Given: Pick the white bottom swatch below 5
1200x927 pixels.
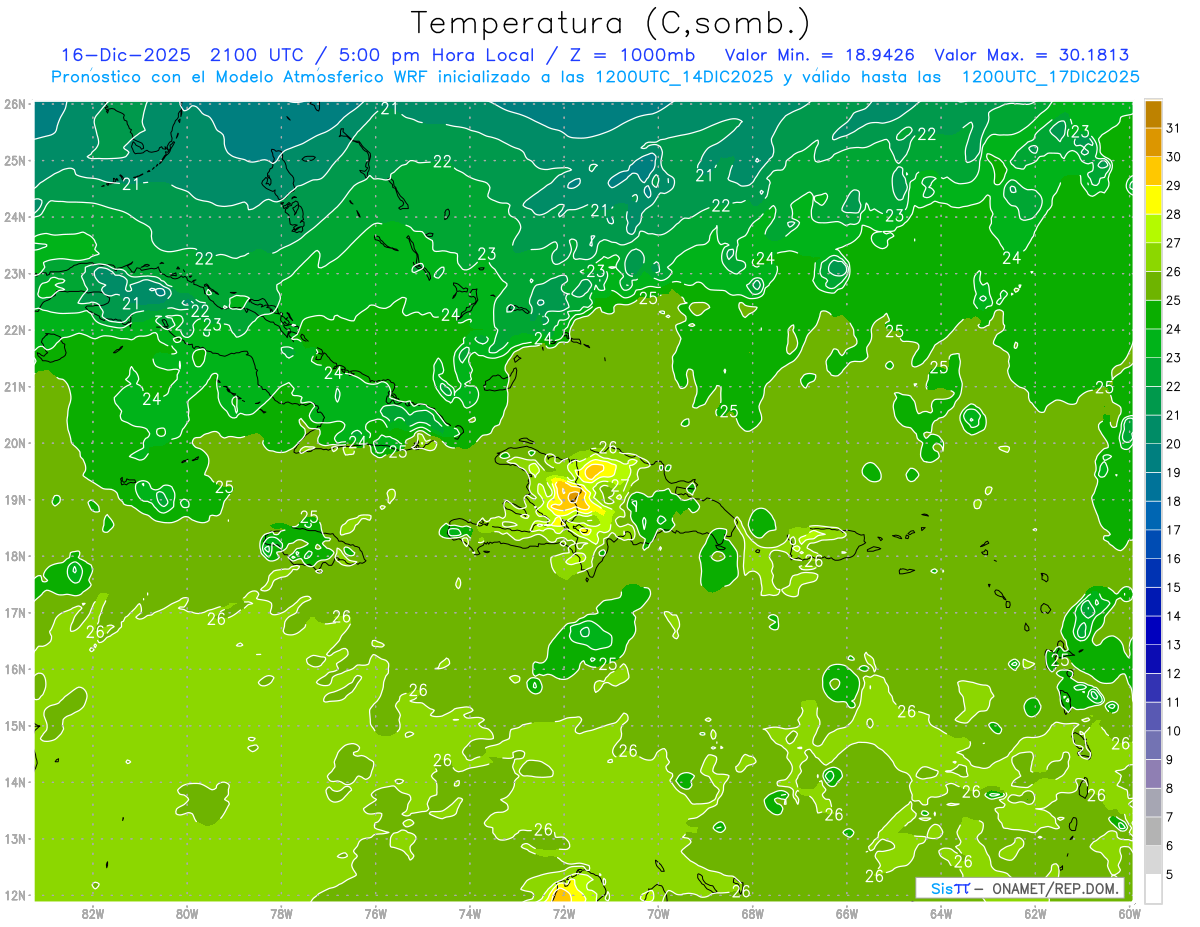Looking at the screenshot, I should 1153,887.
